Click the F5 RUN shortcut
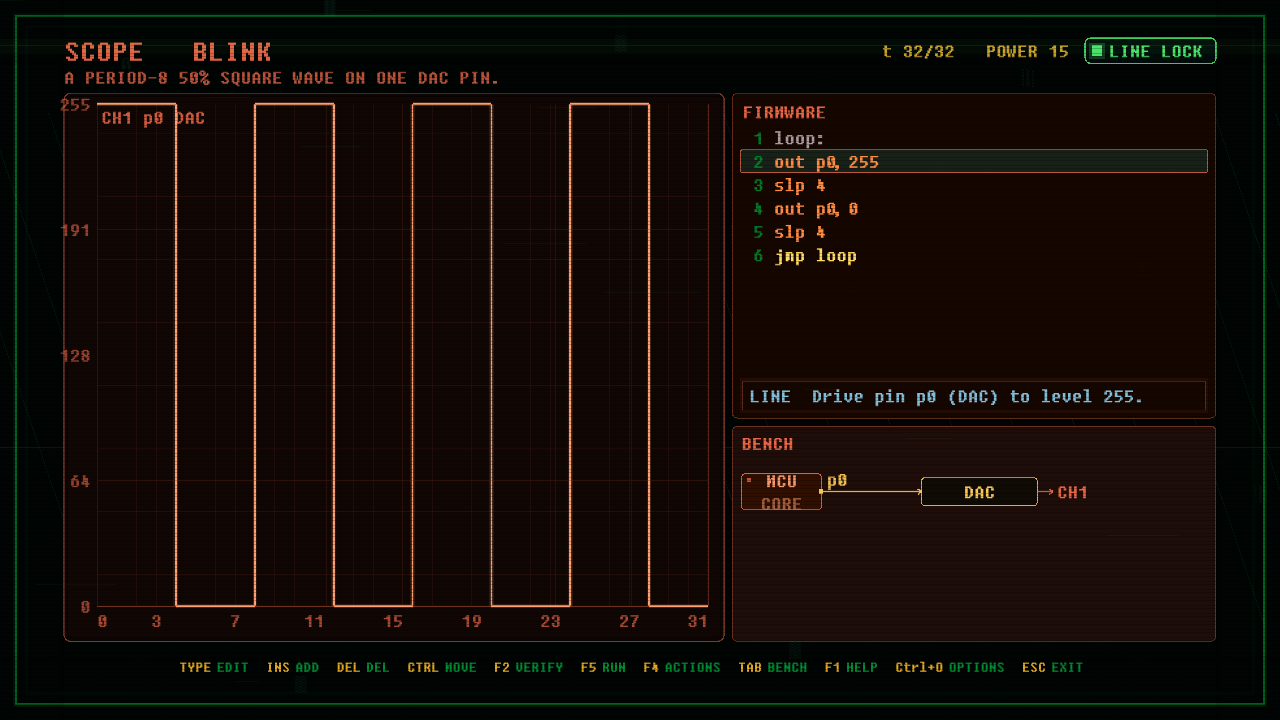 (x=603, y=667)
